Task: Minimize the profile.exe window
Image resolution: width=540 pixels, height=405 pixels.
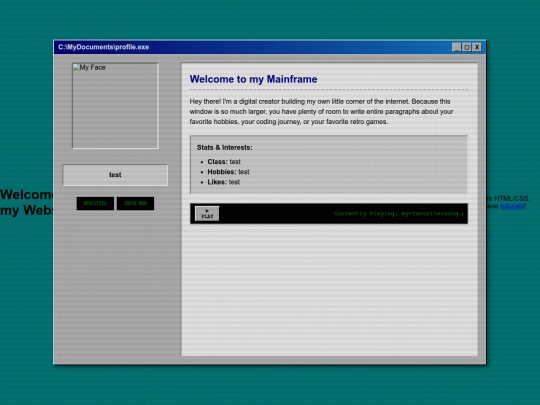Action: (x=456, y=47)
